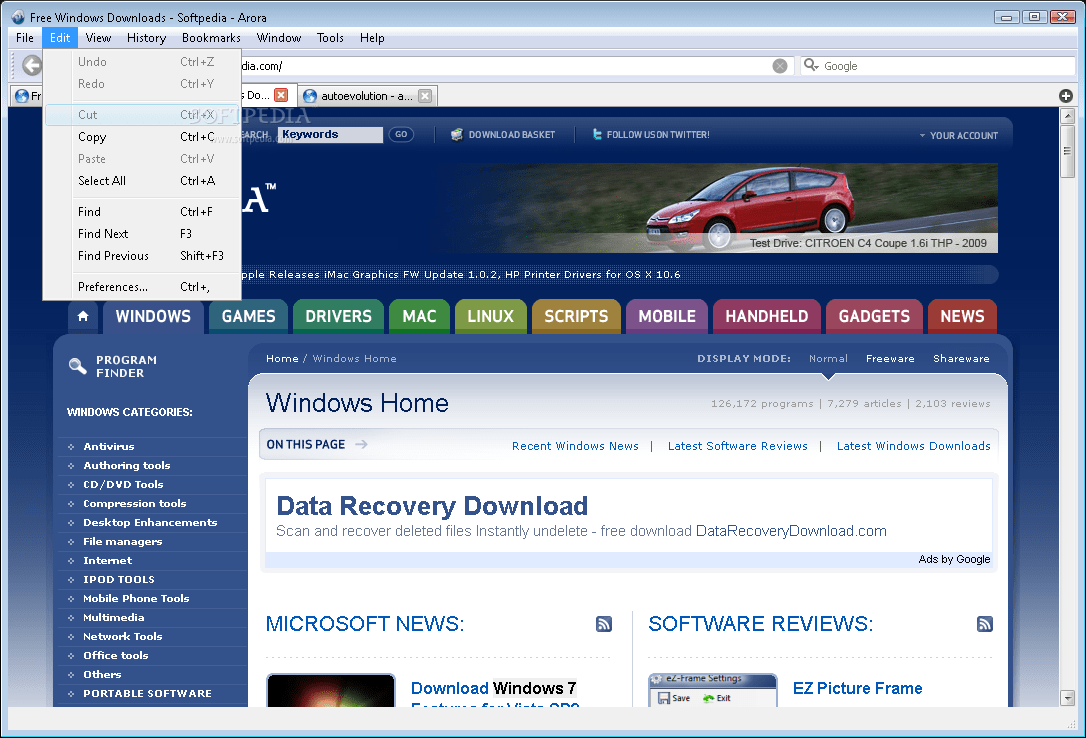The image size is (1086, 738).
Task: Set display mode to Normal
Action: coord(828,359)
